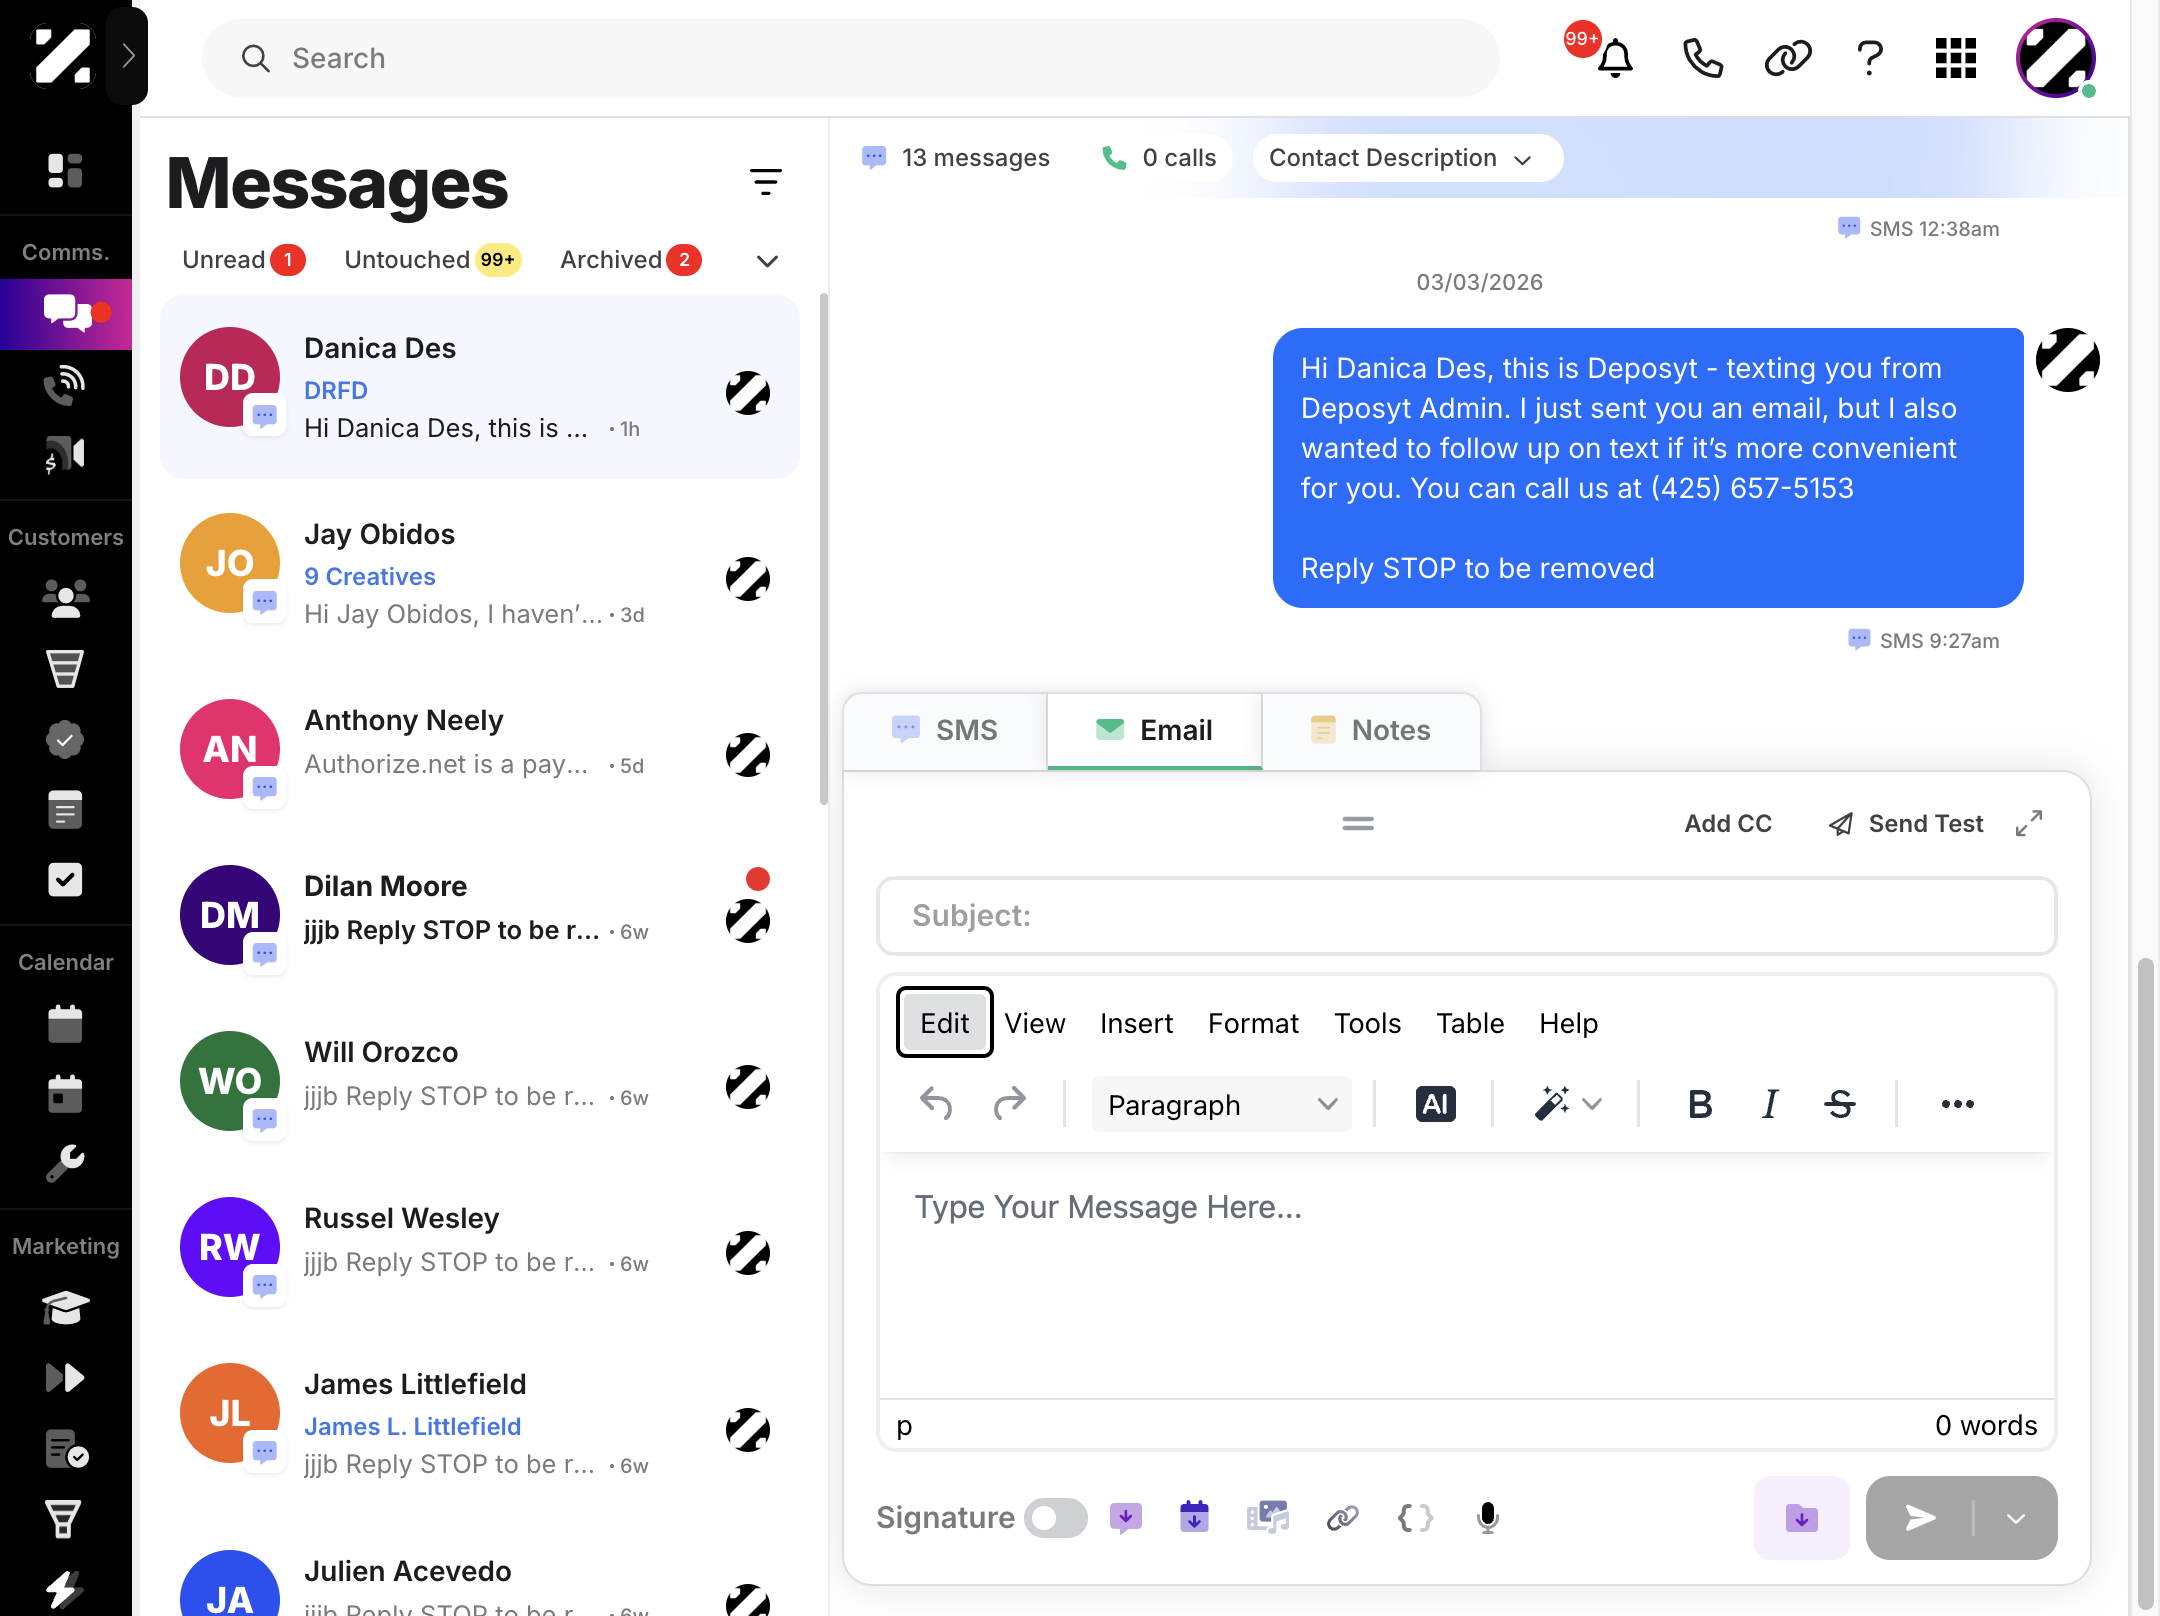This screenshot has height=1616, width=2160.
Task: Open the James L. Littlefield link
Action: pyautogui.click(x=412, y=1426)
